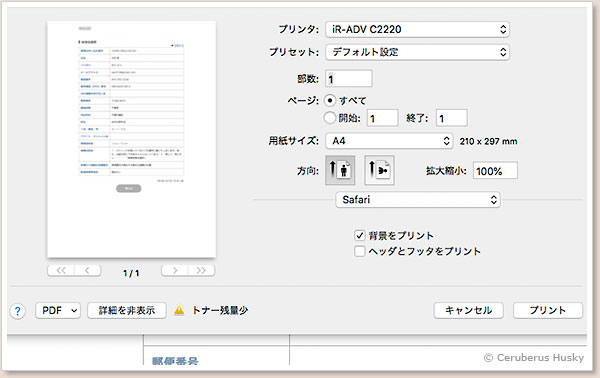The image size is (600, 378).
Task: Enable ヘッダとフッタをプリント checkbox
Action: [359, 251]
